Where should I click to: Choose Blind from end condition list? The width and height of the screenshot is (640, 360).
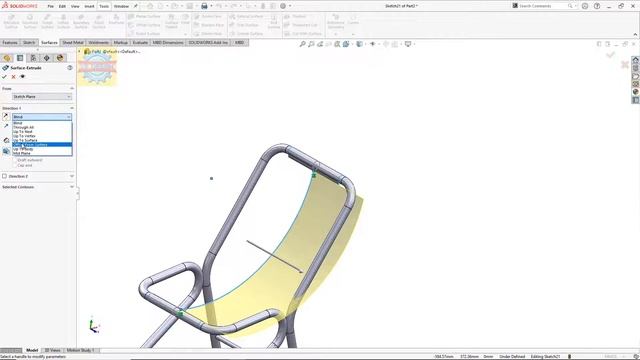tap(42, 123)
